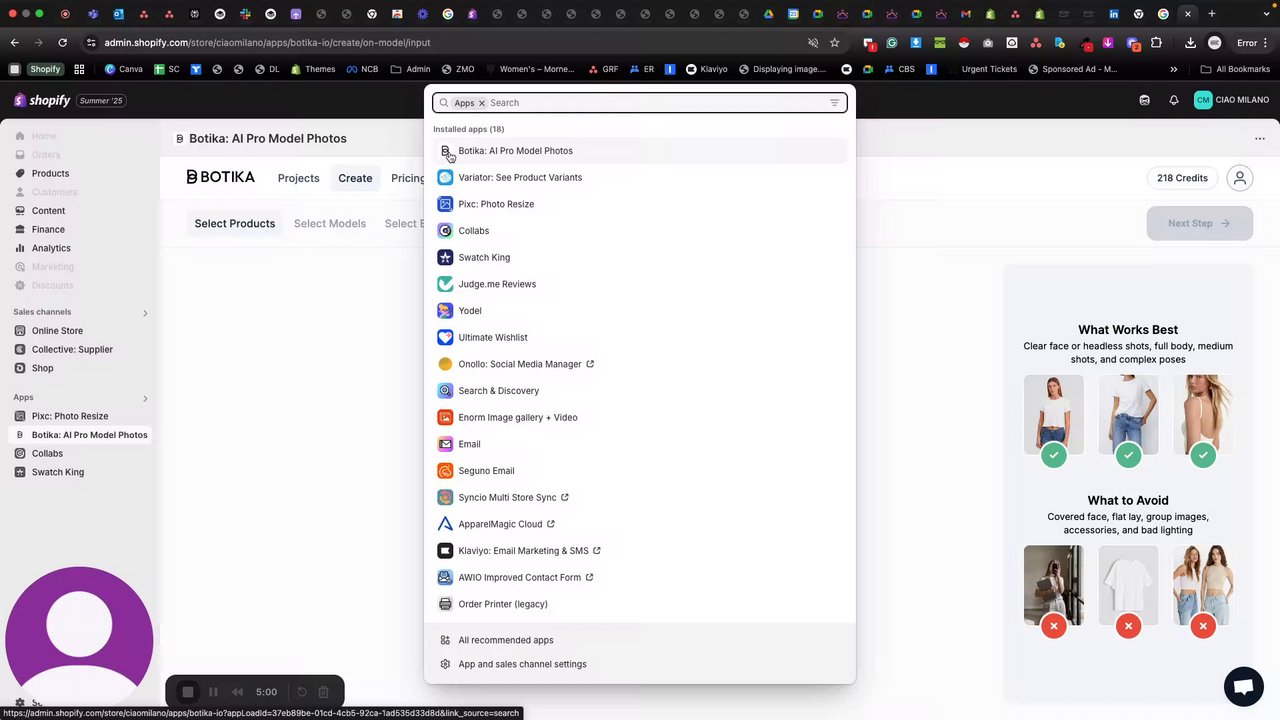Click the ApparelMagic Cloud icon
Viewport: 1280px width, 720px height.
(445, 524)
